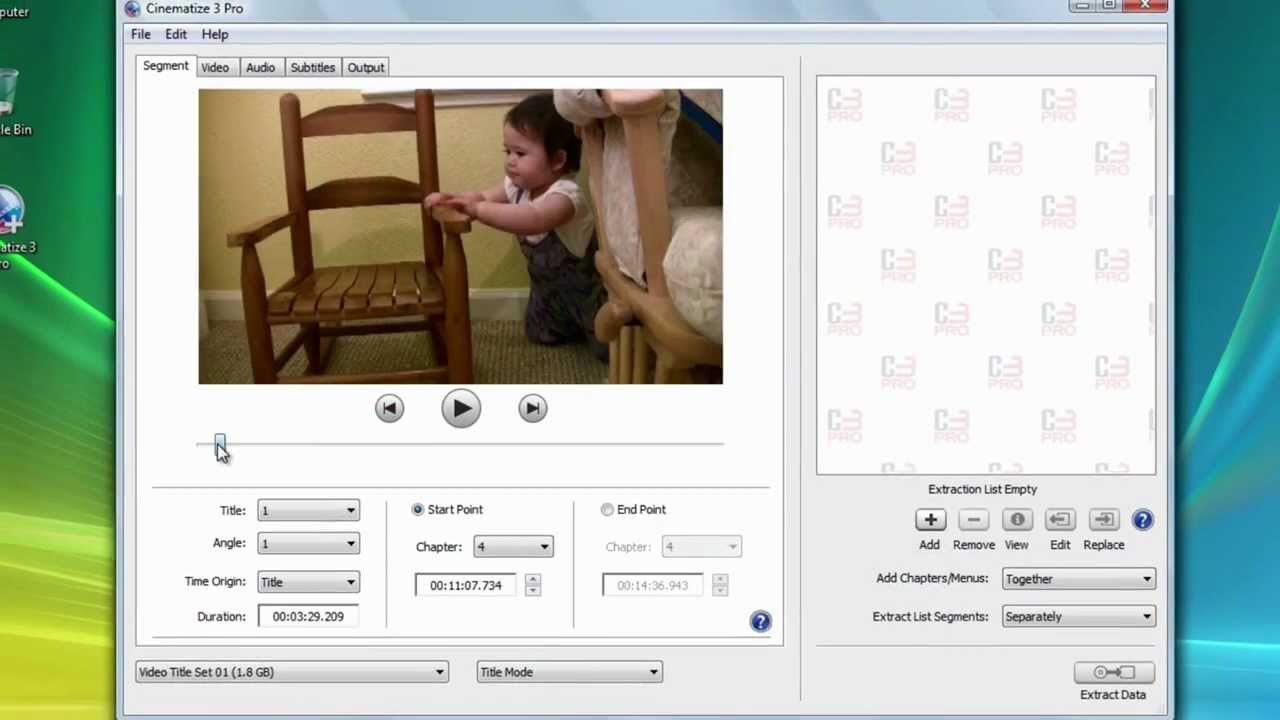Click the skip to next chapter button
Image resolution: width=1280 pixels, height=720 pixels.
532,408
